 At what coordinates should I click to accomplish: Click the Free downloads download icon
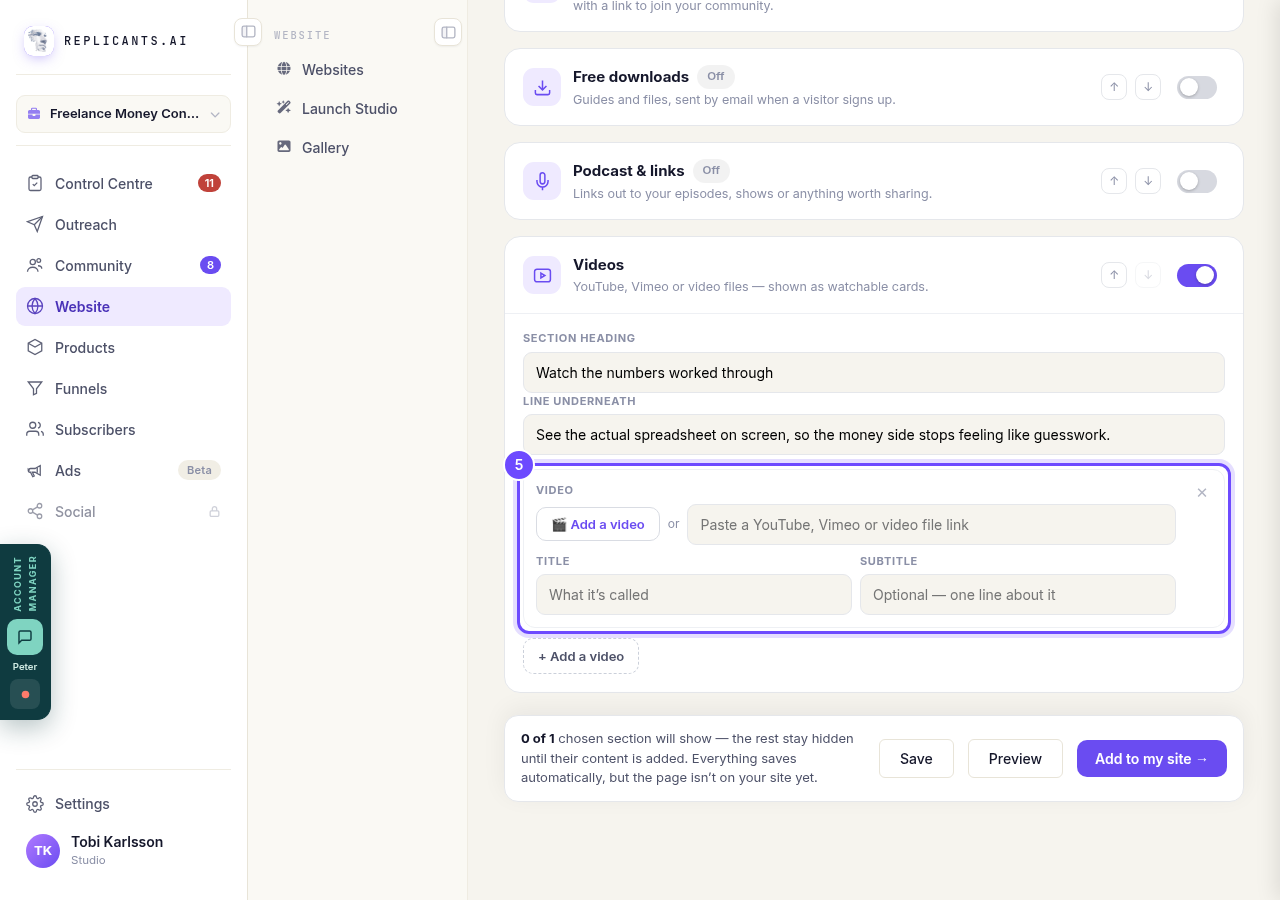click(x=542, y=87)
